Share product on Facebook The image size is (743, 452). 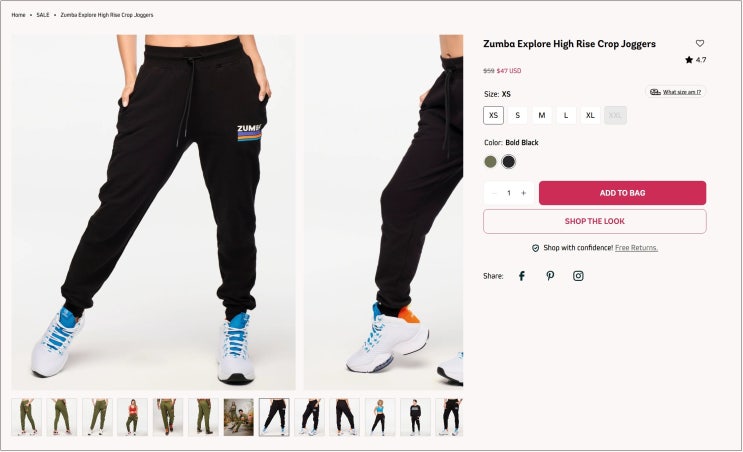click(x=522, y=276)
